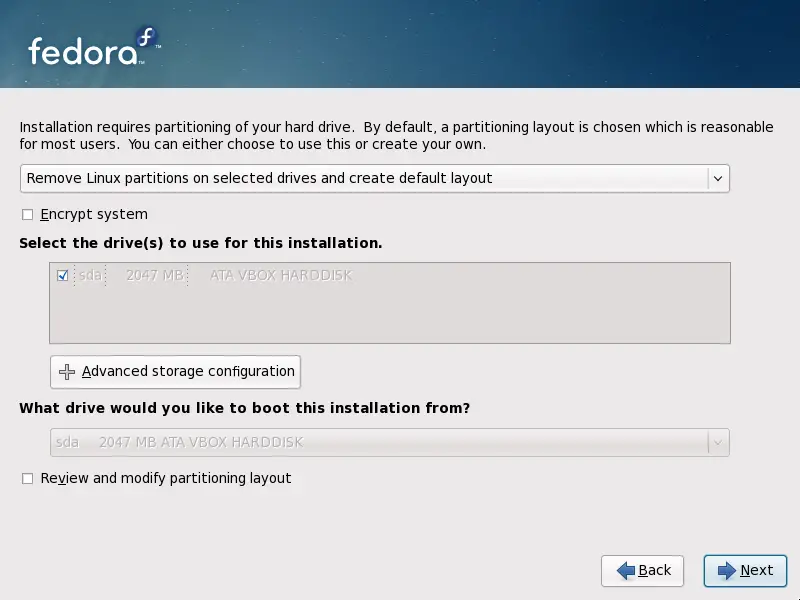The width and height of the screenshot is (800, 600).
Task: Open the boot drive selection dropdown
Action: pos(380,442)
